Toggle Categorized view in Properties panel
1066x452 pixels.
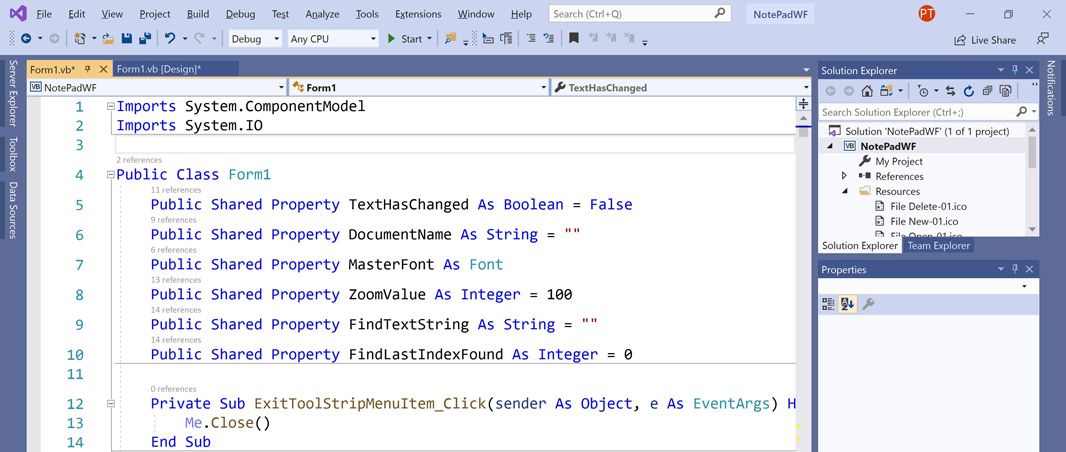pyautogui.click(x=828, y=304)
